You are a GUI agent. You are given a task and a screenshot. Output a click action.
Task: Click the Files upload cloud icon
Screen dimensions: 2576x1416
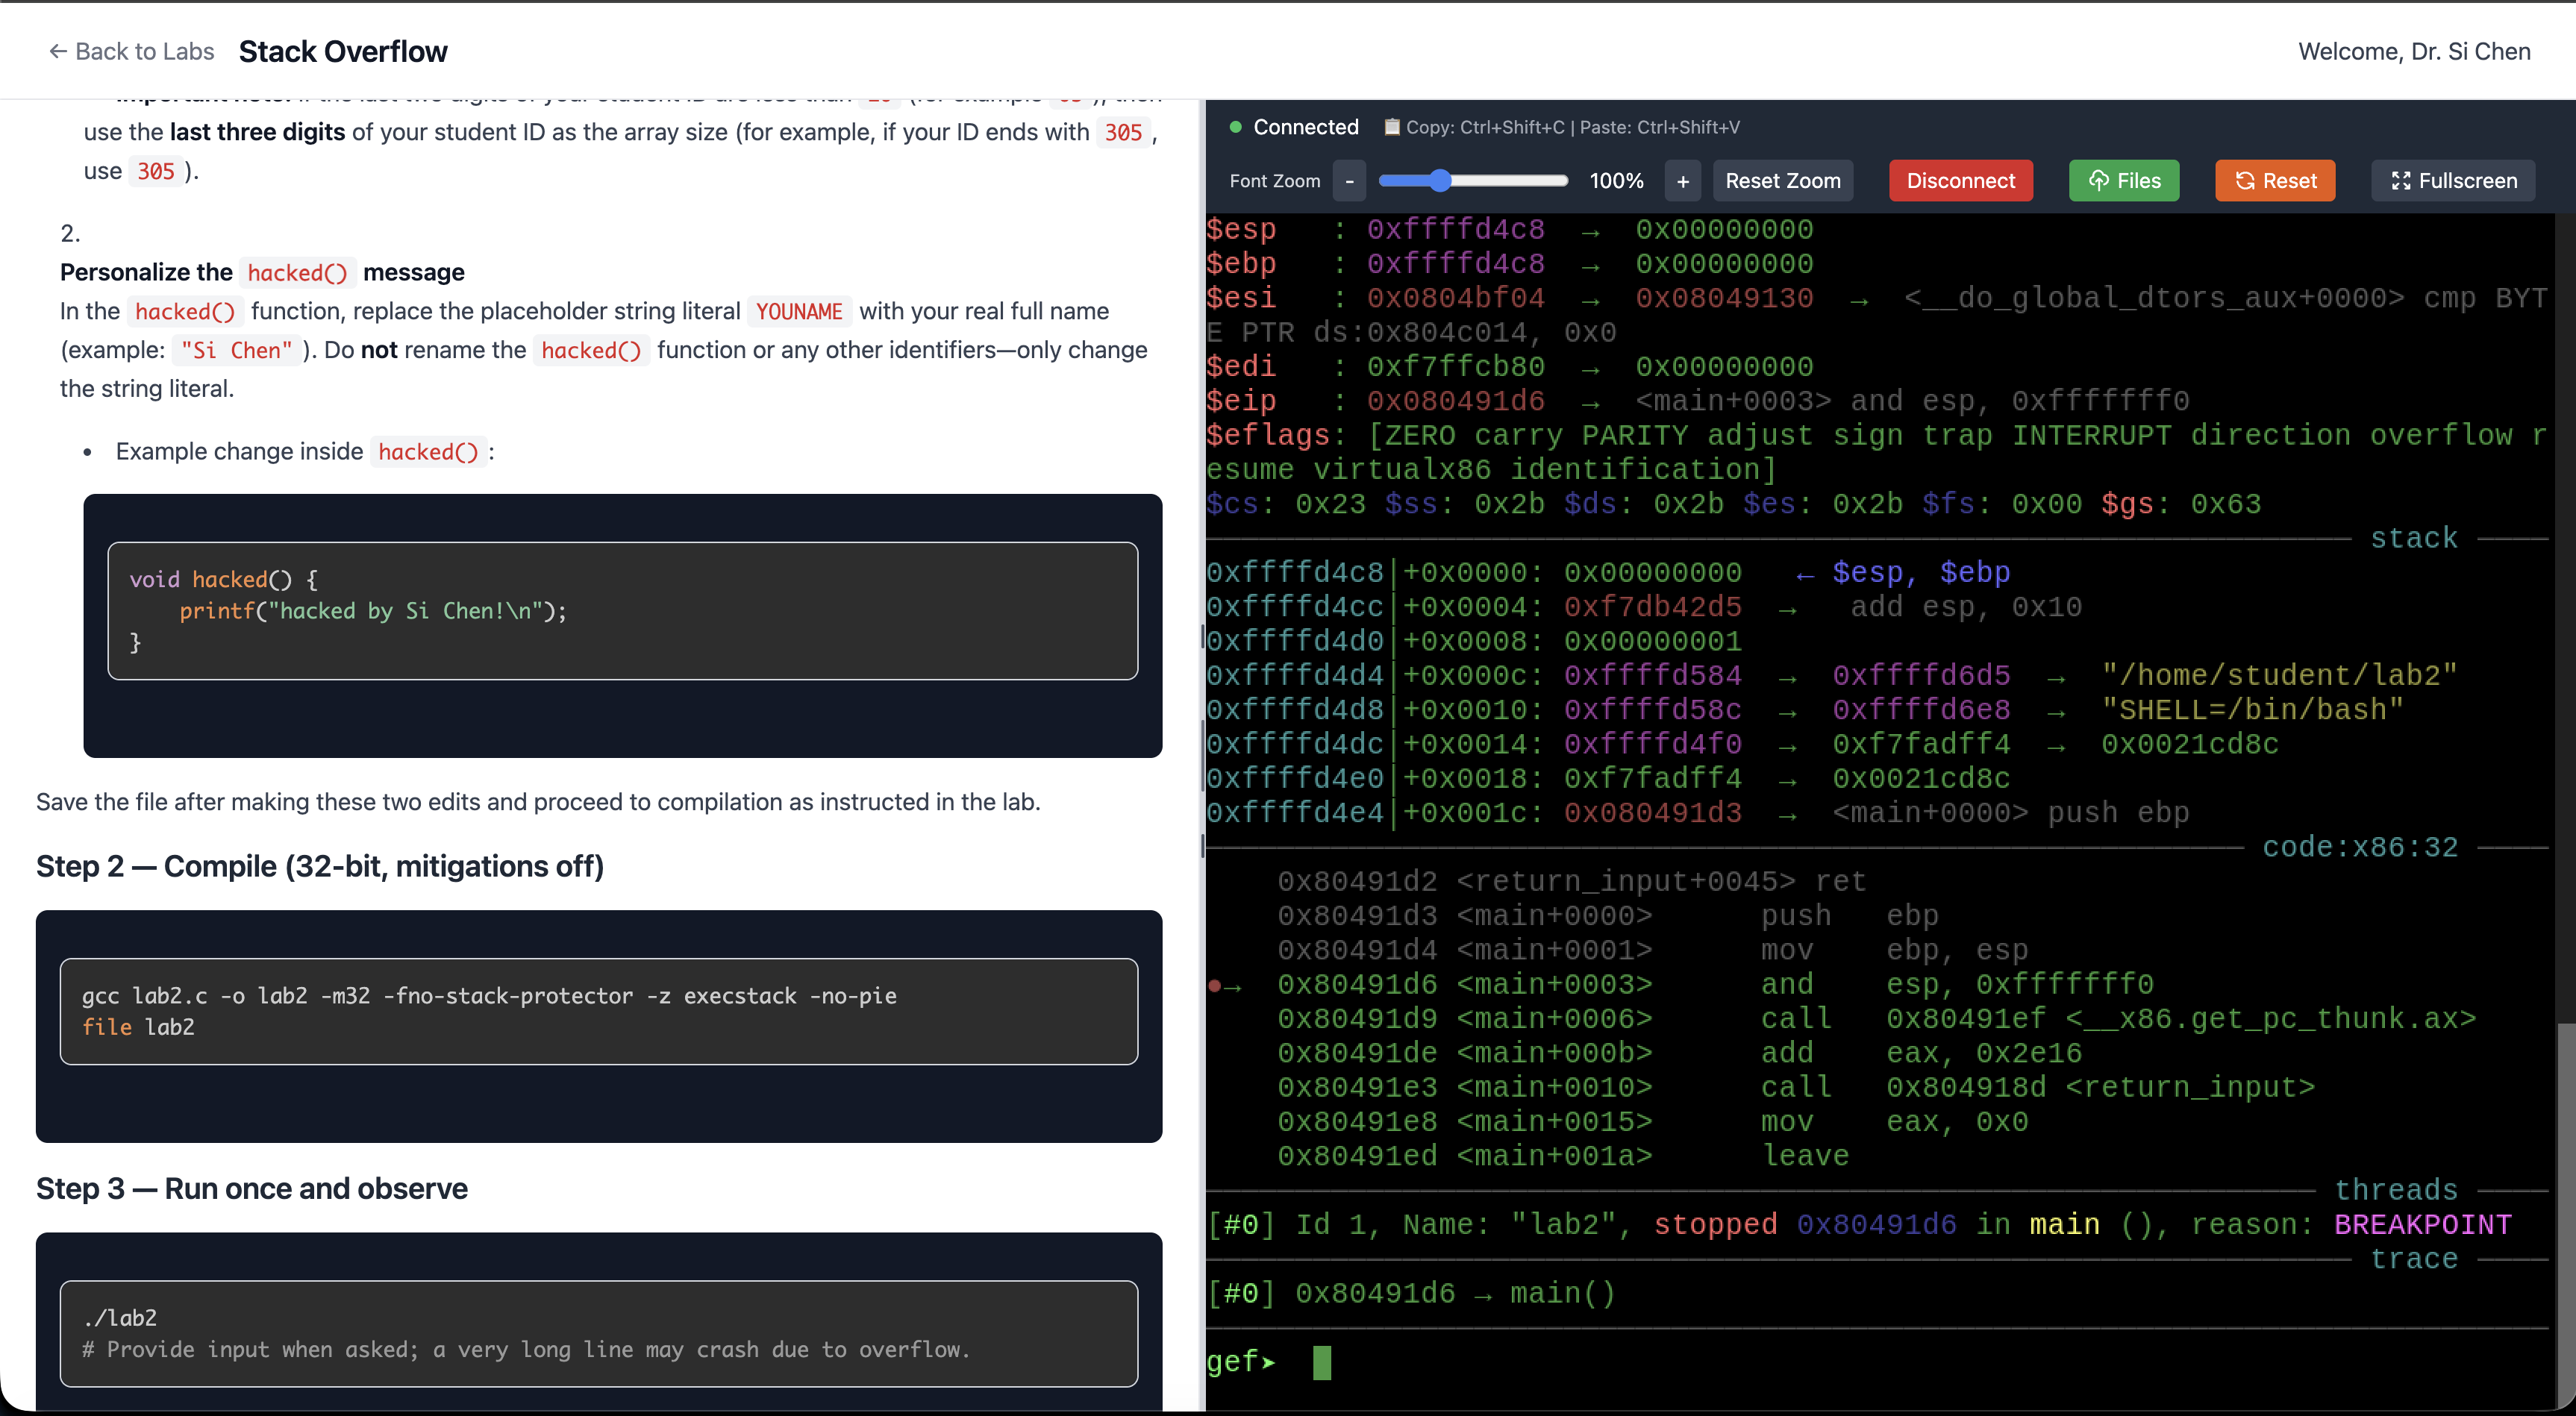[2098, 180]
